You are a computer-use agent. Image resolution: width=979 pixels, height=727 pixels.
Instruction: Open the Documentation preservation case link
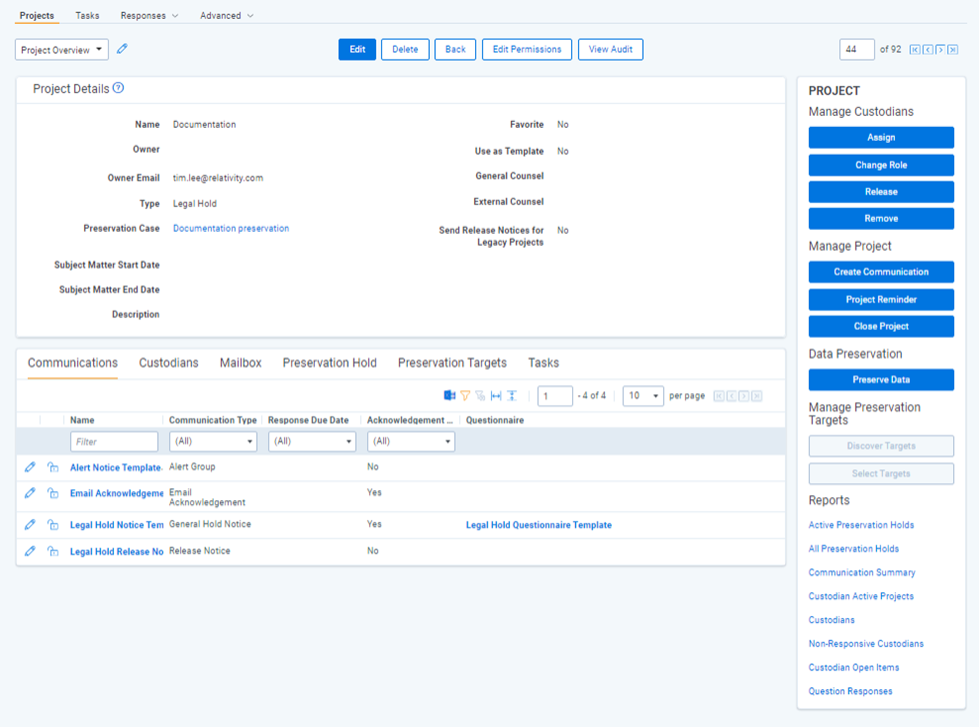pos(230,228)
